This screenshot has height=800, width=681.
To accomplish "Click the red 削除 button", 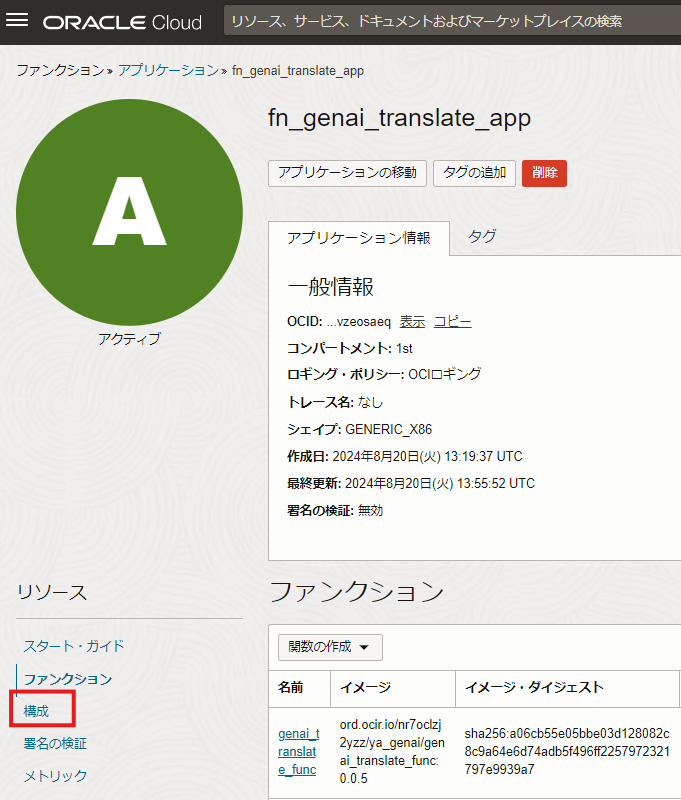I will (x=544, y=173).
